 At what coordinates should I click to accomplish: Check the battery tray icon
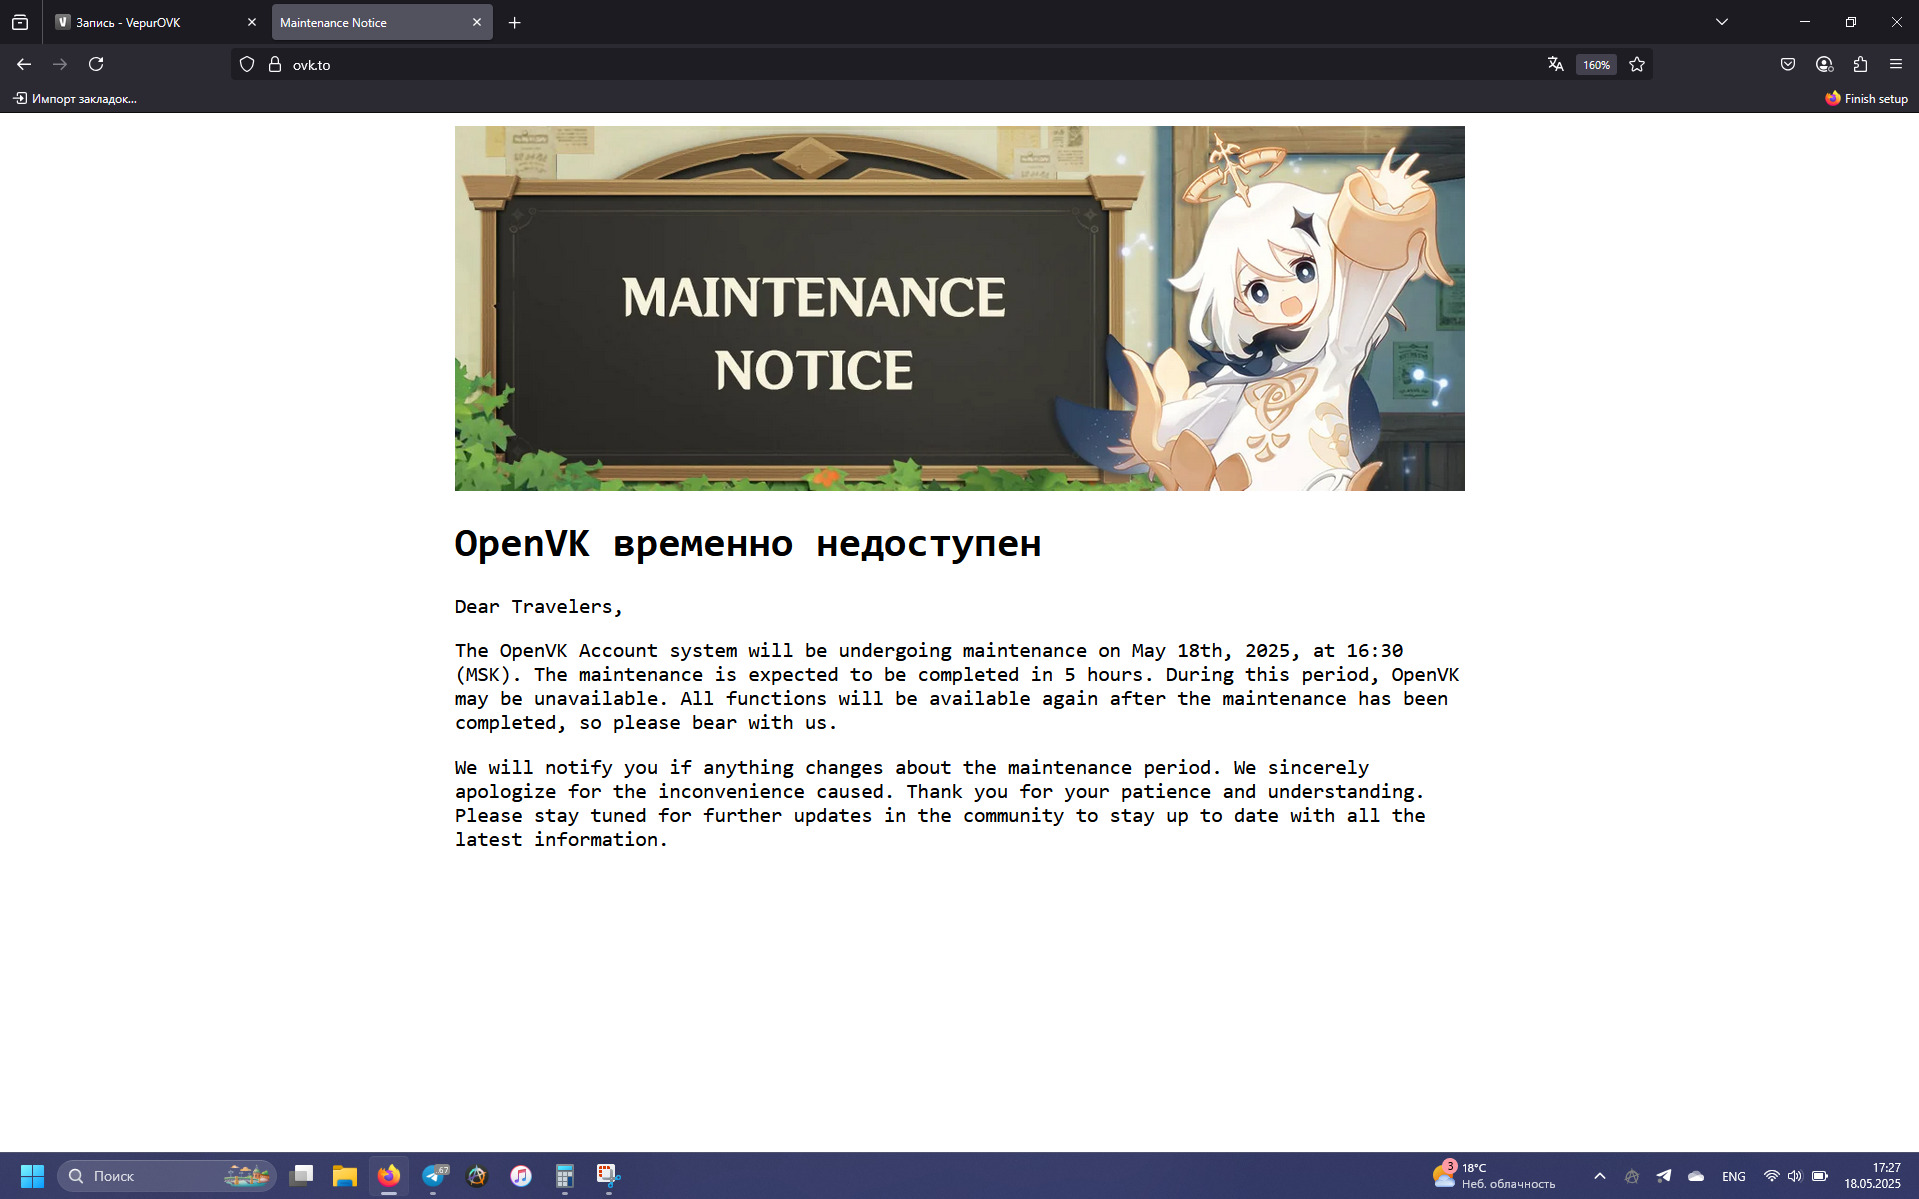pyautogui.click(x=1820, y=1176)
